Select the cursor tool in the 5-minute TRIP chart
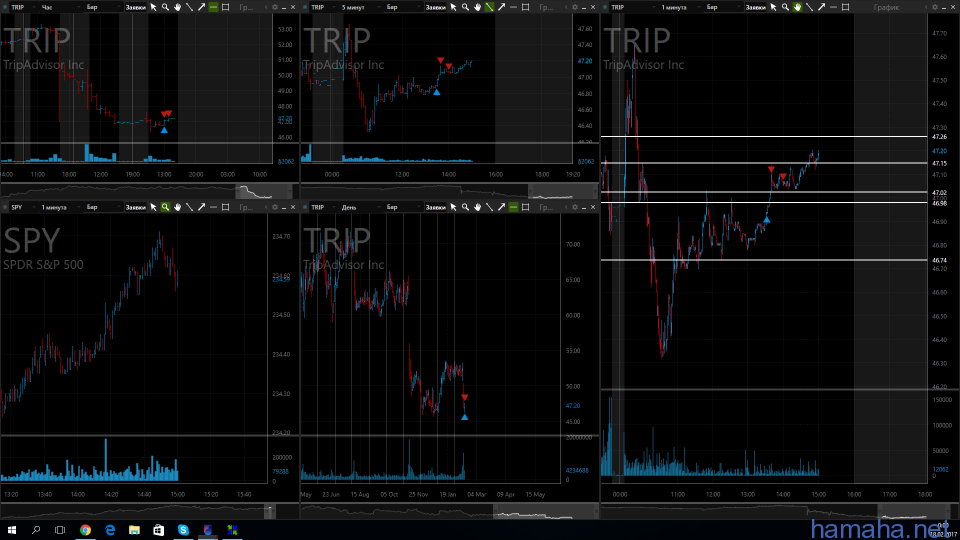Viewport: 960px width, 540px height. coord(454,7)
